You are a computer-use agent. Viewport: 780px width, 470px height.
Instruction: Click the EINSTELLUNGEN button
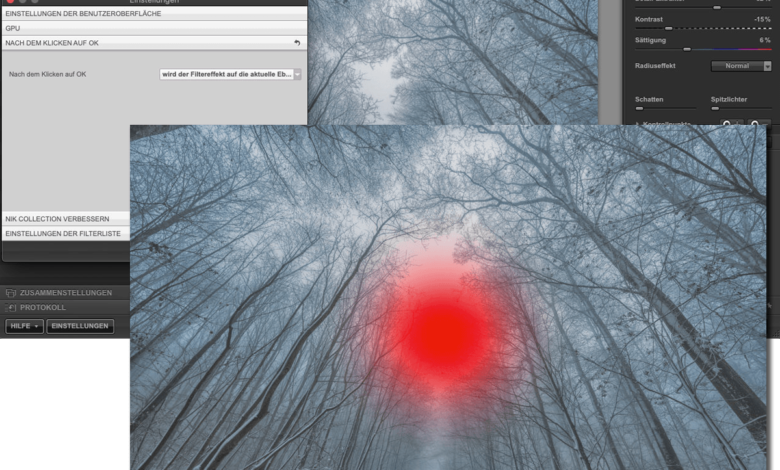tap(80, 326)
